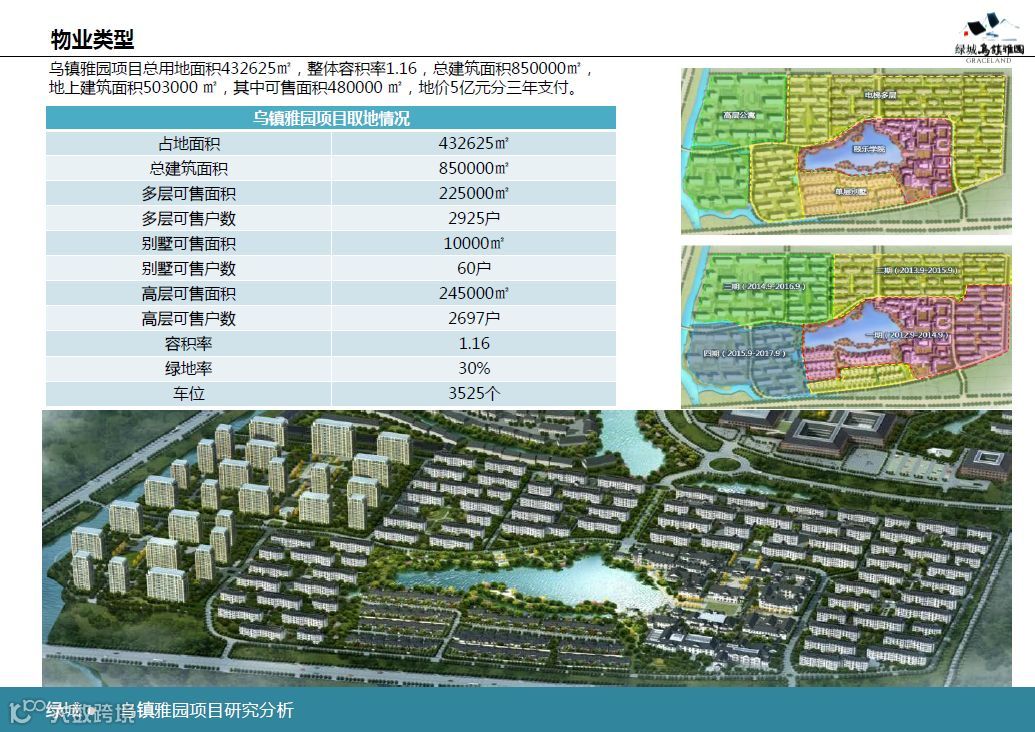Select the 1.16 value in the table
The width and height of the screenshot is (1035, 732).
[474, 344]
